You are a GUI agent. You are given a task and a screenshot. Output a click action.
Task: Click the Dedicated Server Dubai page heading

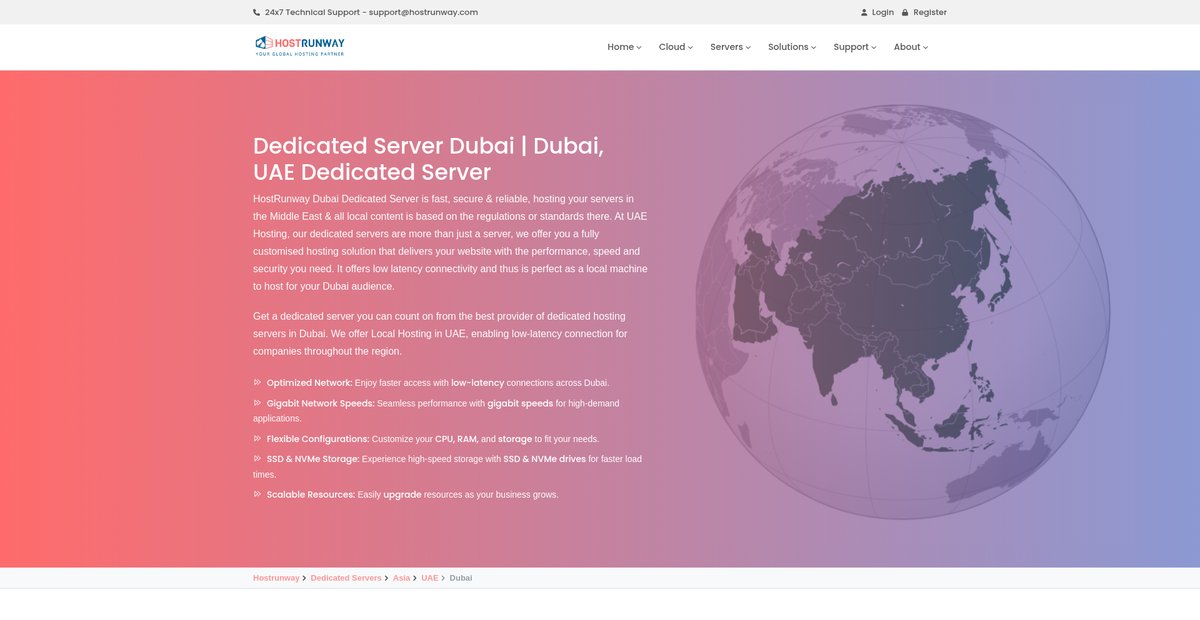tap(429, 159)
